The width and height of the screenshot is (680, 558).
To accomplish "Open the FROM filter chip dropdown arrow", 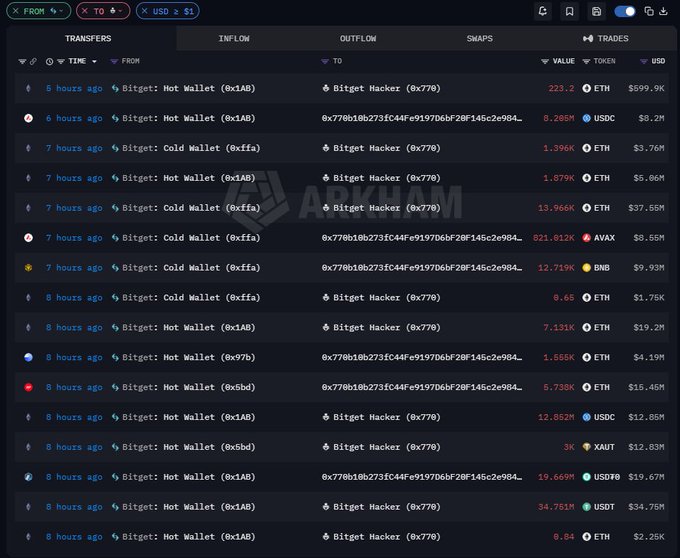I will 61,11.
